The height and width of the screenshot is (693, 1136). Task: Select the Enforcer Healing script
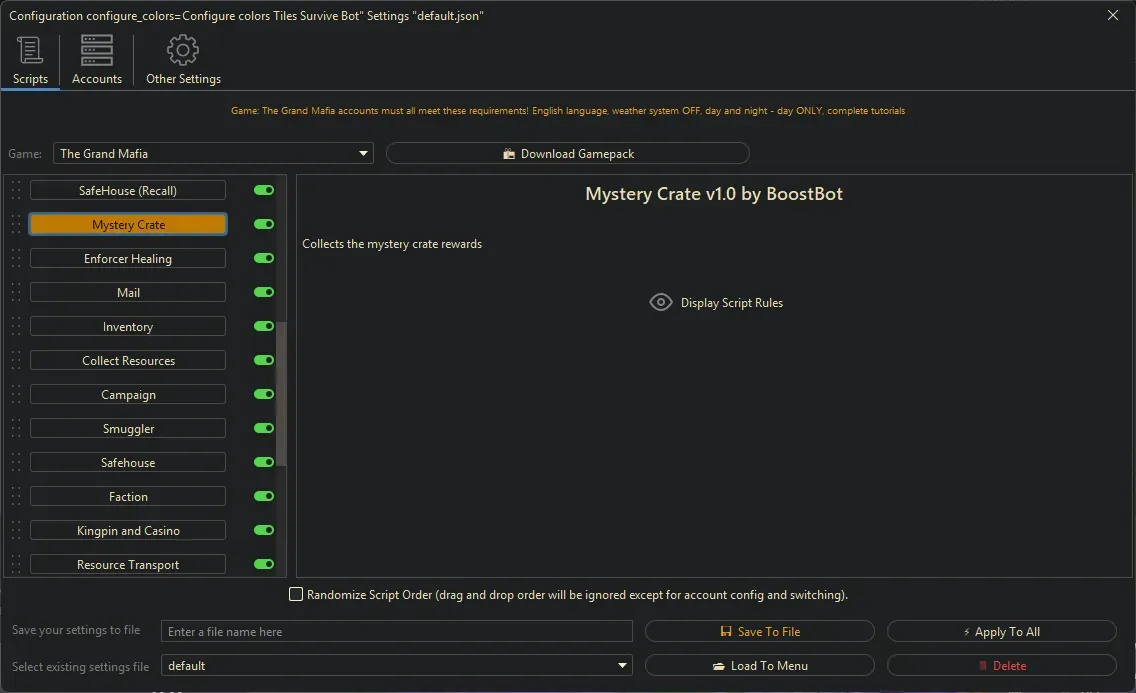click(x=128, y=259)
